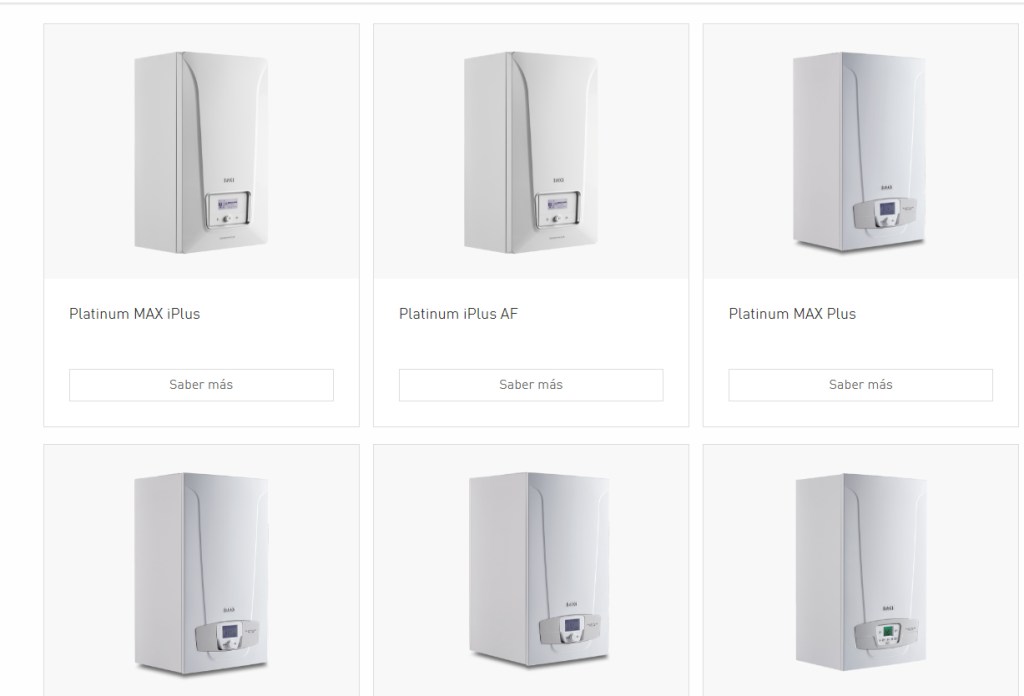Click the BAXI logo on Platinum MAX iPlus boiler
The width and height of the screenshot is (1024, 696).
tap(229, 180)
